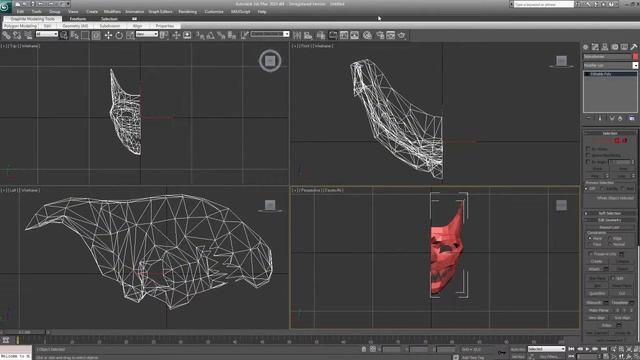Click the Editable Poly entry in stack
This screenshot has width=640, height=360.
tap(611, 74)
